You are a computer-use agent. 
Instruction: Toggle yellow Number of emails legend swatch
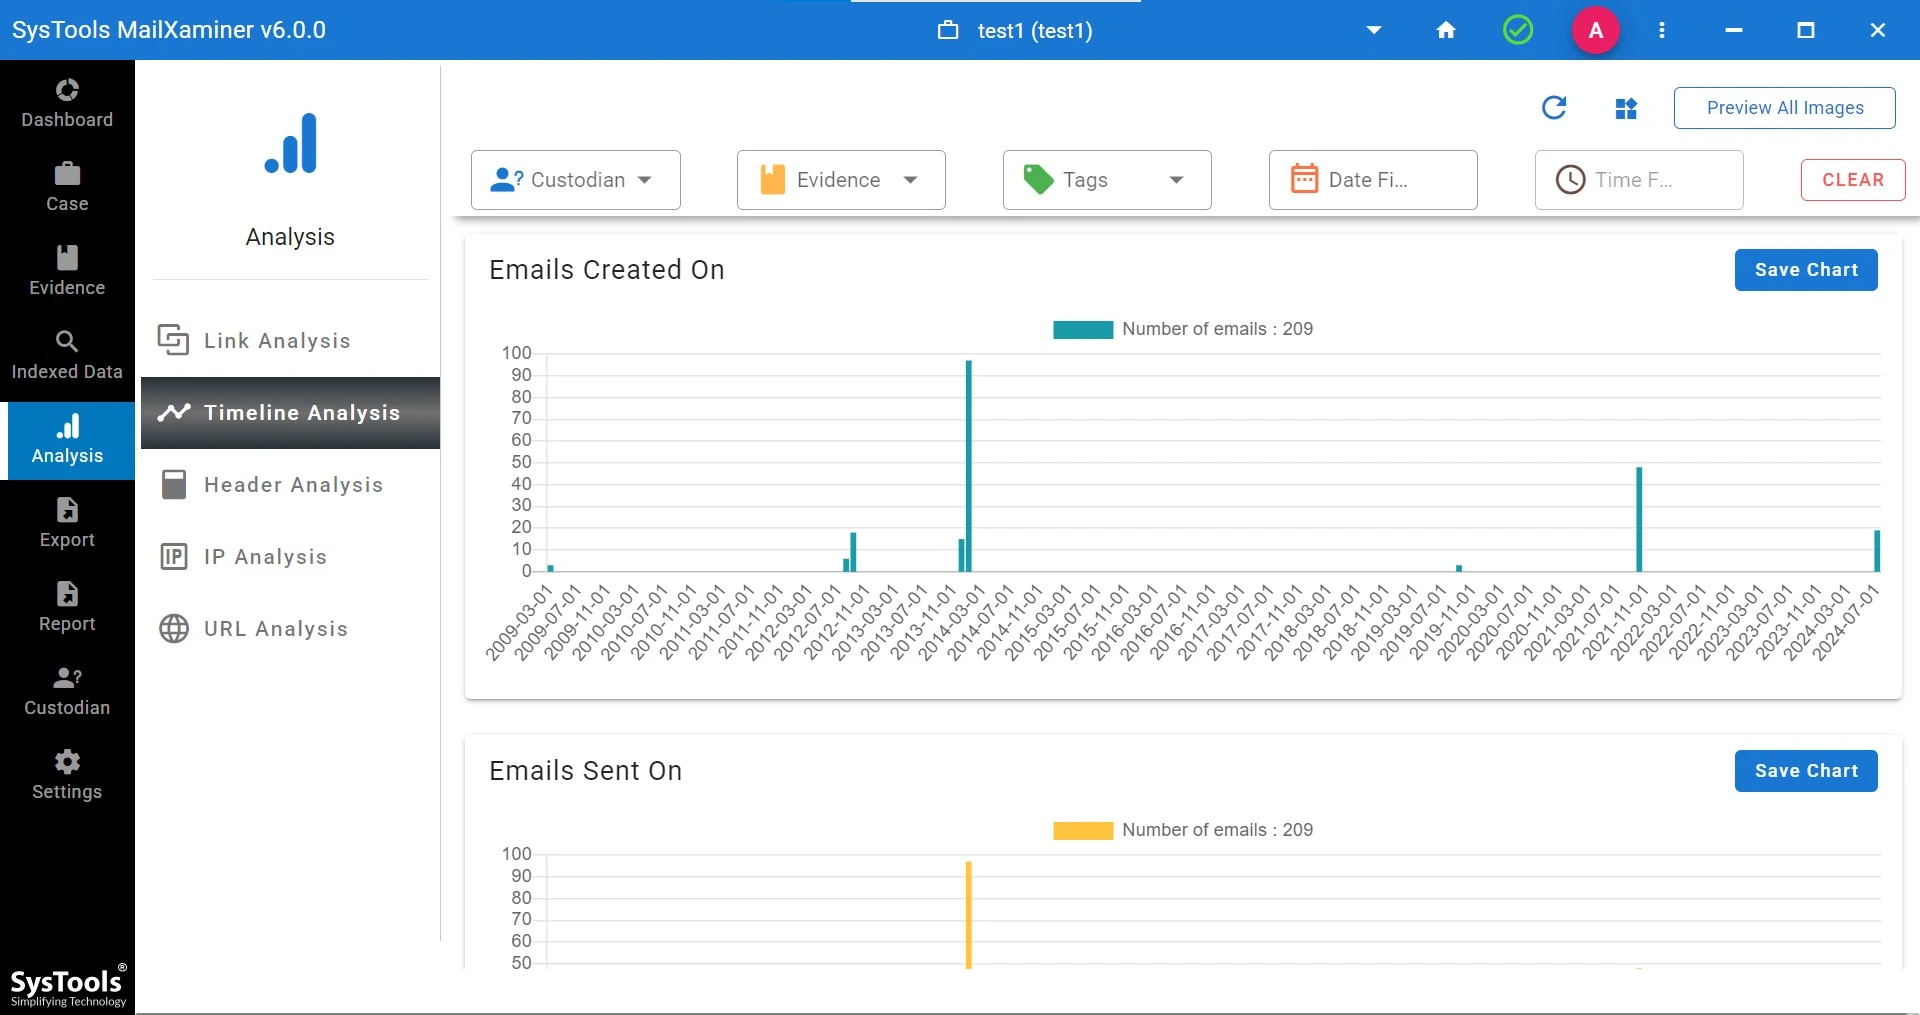point(1083,831)
